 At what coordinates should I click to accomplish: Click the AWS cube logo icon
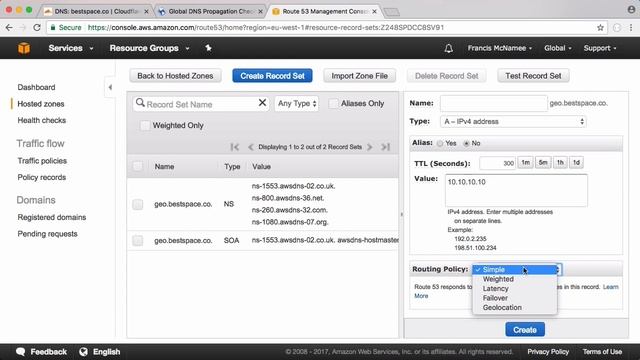click(24, 48)
